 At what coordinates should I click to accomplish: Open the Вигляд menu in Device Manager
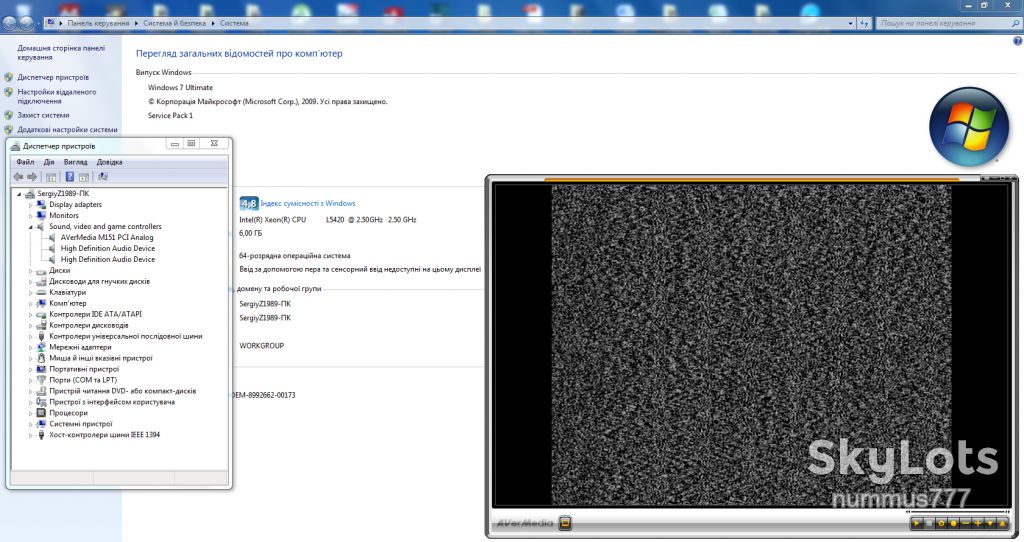(75, 162)
